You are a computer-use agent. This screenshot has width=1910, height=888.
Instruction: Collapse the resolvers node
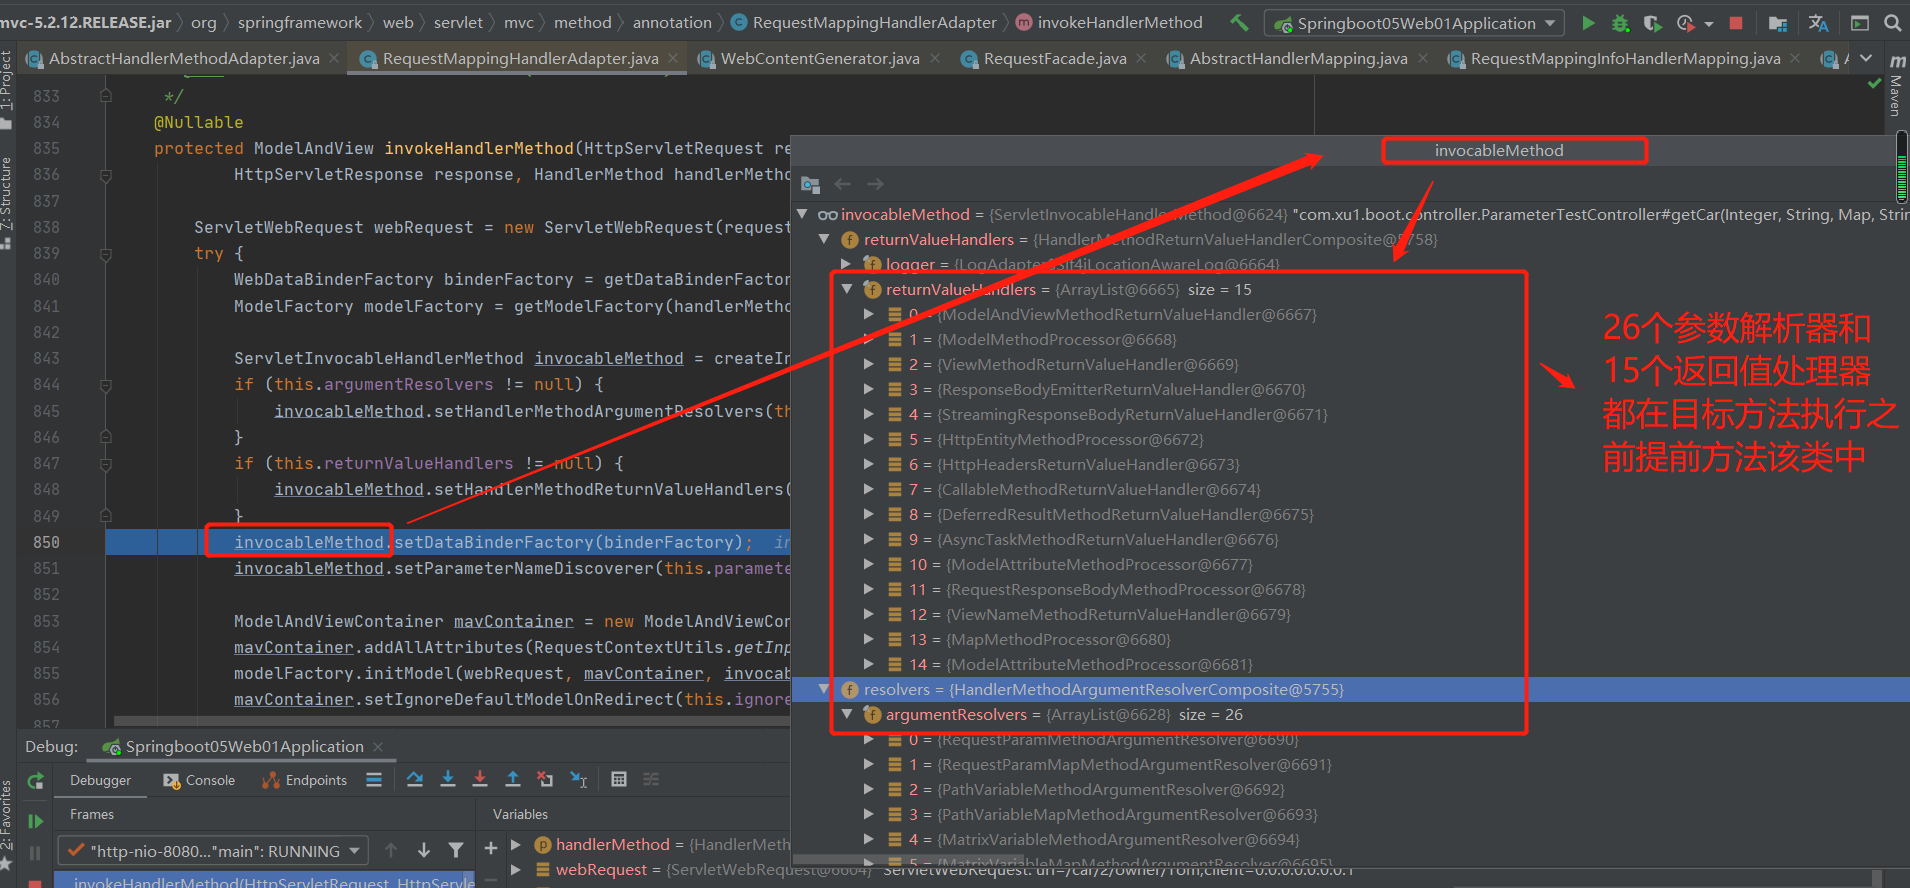(x=824, y=689)
